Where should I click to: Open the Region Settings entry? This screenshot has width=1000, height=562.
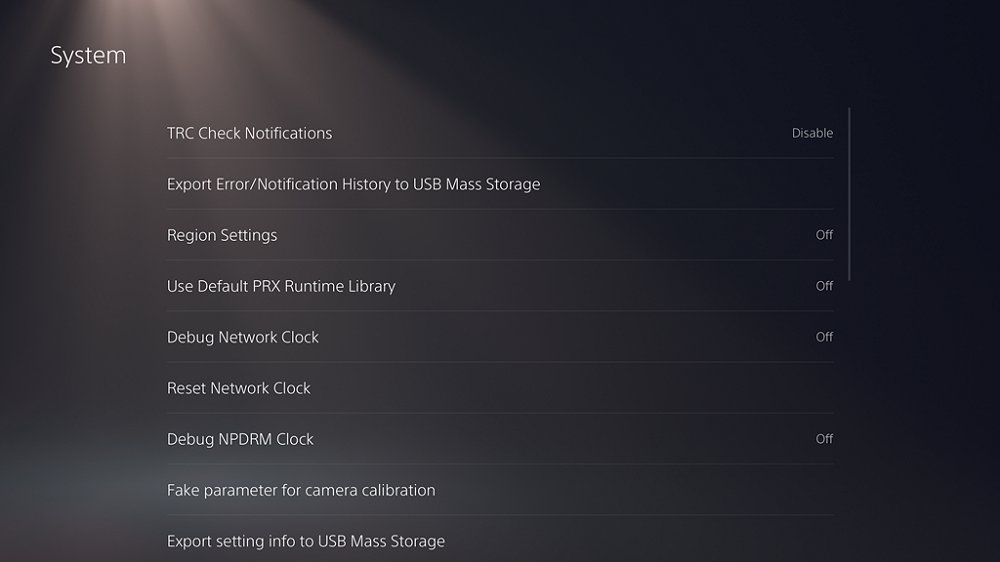pyautogui.click(x=222, y=235)
